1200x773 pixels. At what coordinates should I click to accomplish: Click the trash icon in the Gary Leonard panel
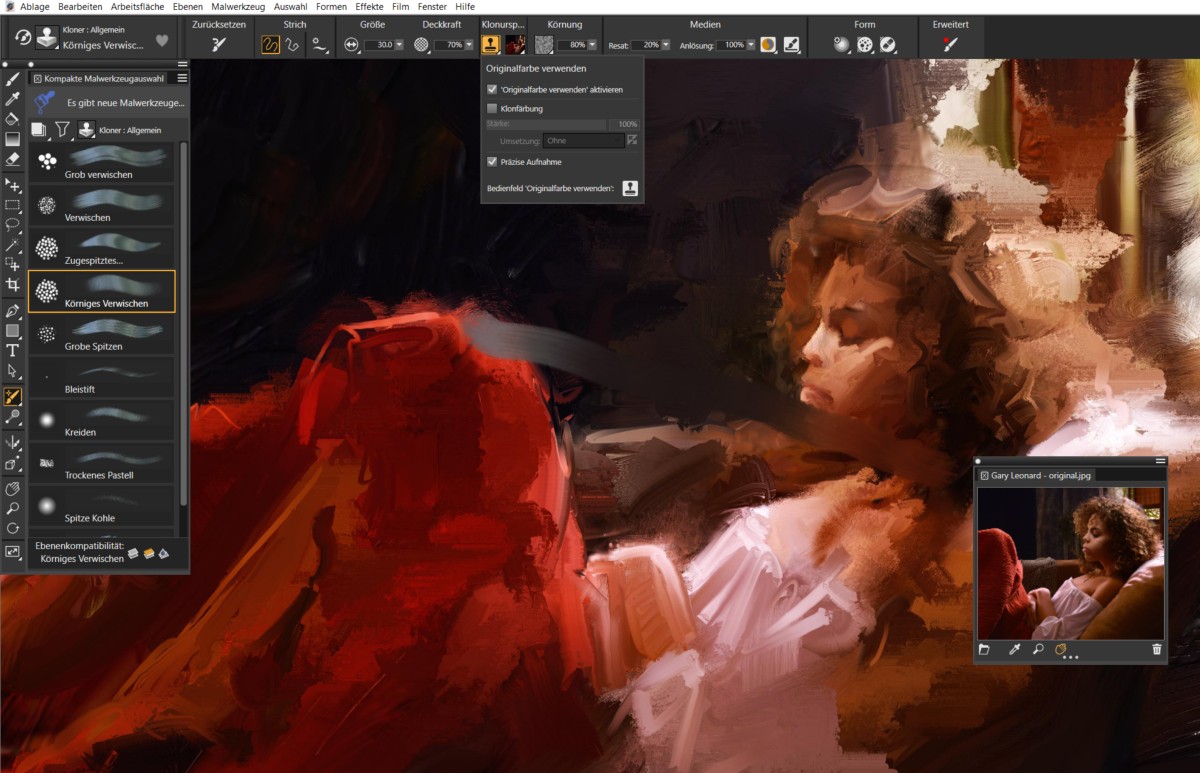click(x=1157, y=649)
